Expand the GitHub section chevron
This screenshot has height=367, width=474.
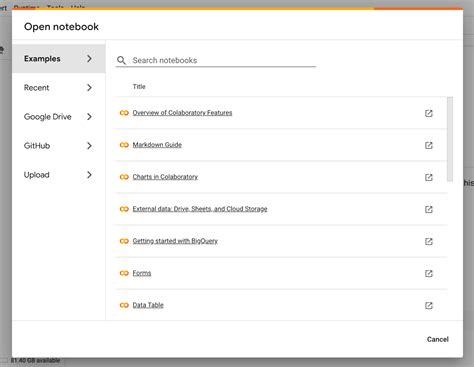(89, 146)
